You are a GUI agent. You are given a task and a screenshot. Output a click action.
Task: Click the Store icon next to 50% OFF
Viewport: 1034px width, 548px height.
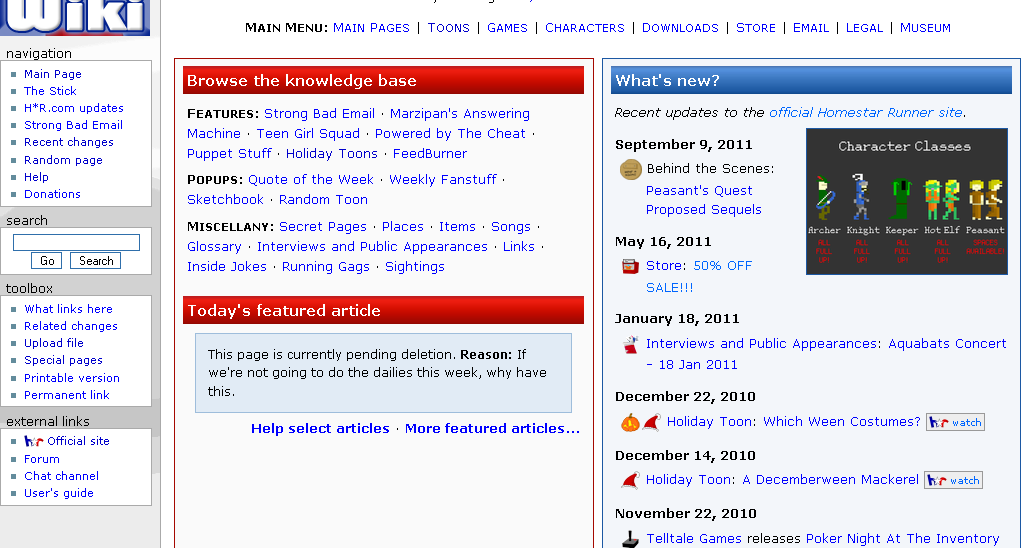click(630, 266)
